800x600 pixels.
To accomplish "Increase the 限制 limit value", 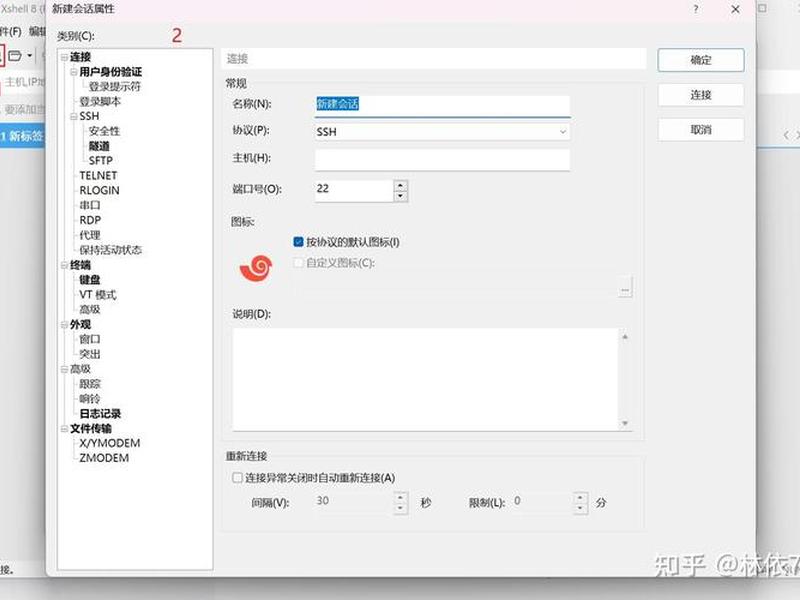I will 580,497.
